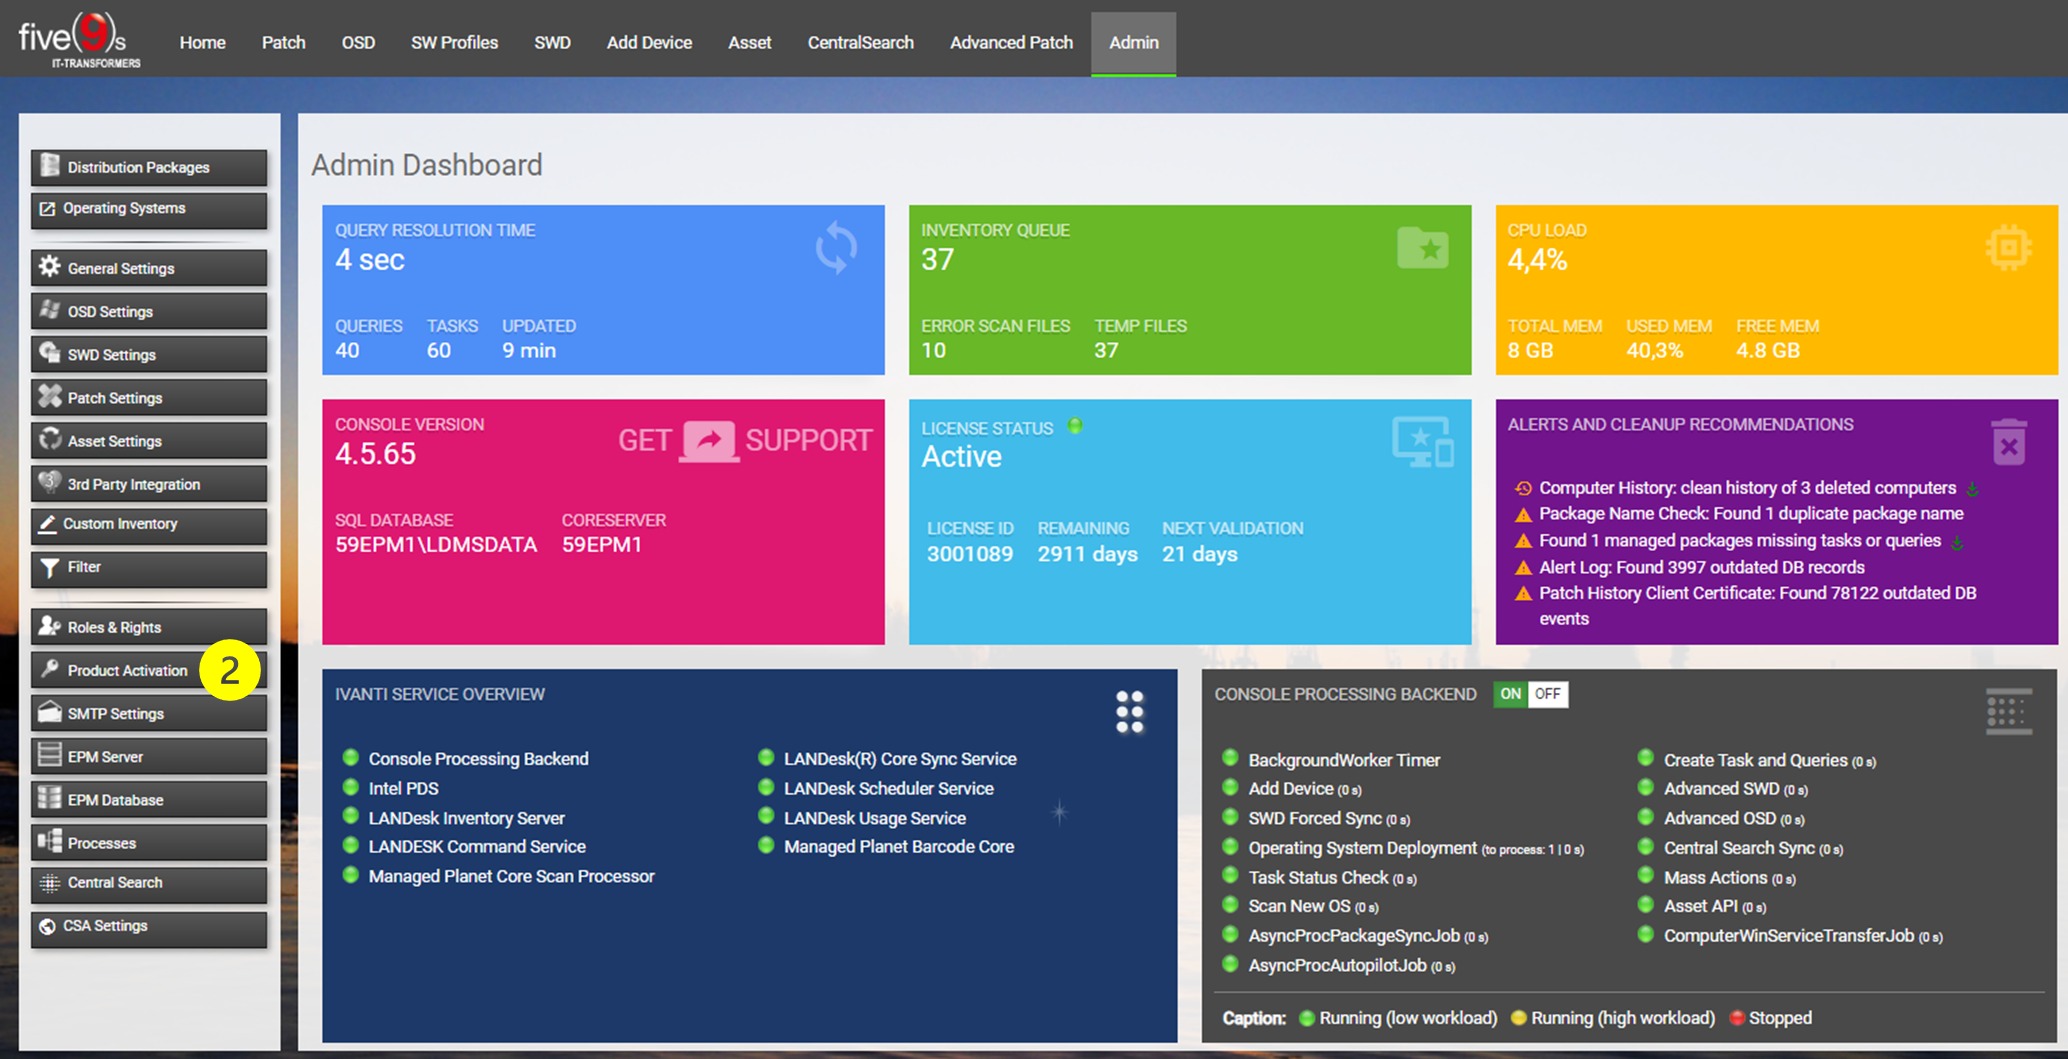2068x1059 pixels.
Task: Click 'LANDesk Inventory Server' service entry
Action: (x=466, y=818)
